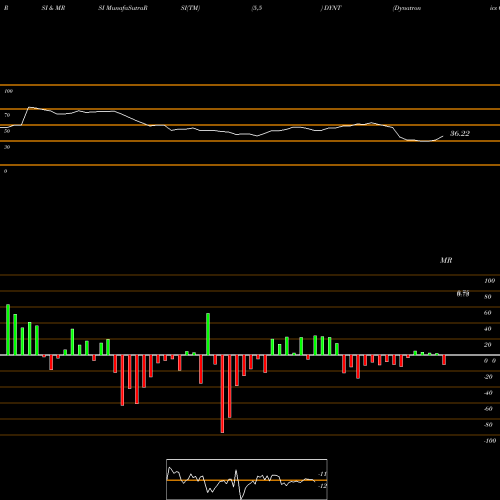Click the MR axis label -60

click(488, 409)
